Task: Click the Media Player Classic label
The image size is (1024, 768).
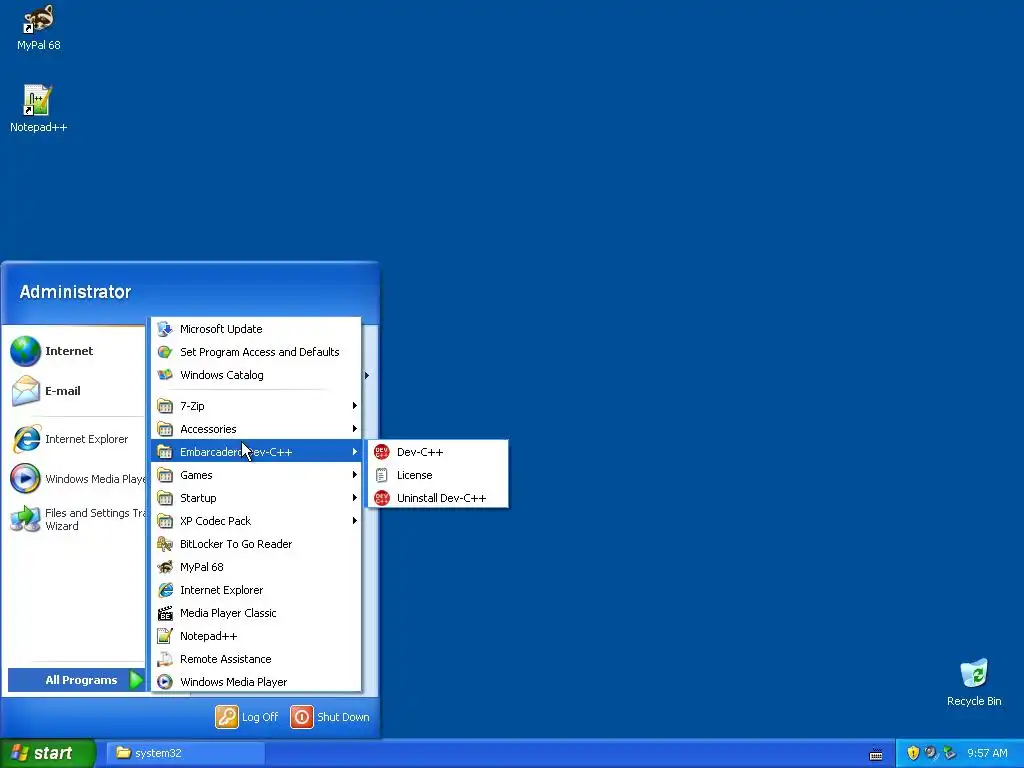Action: [x=228, y=613]
